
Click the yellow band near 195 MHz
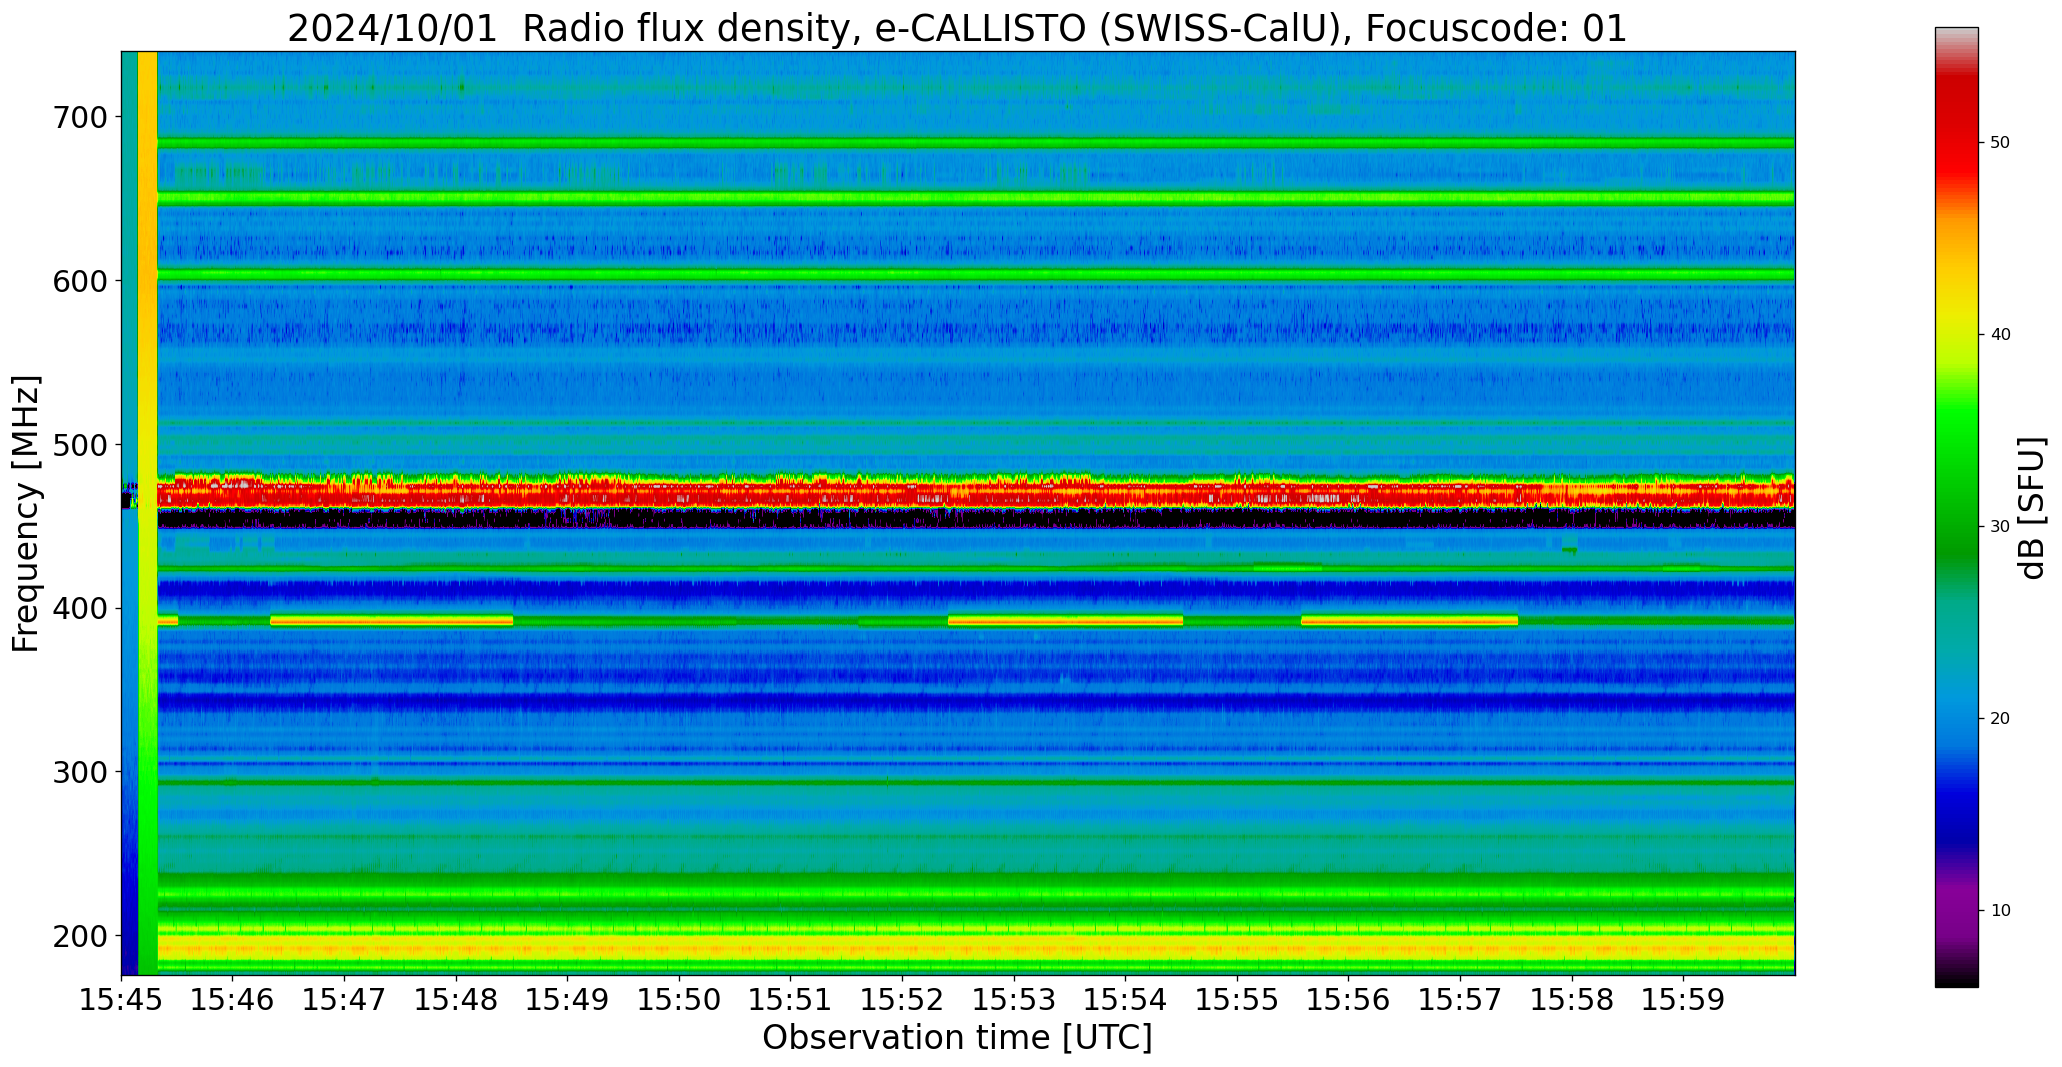pyautogui.click(x=975, y=947)
